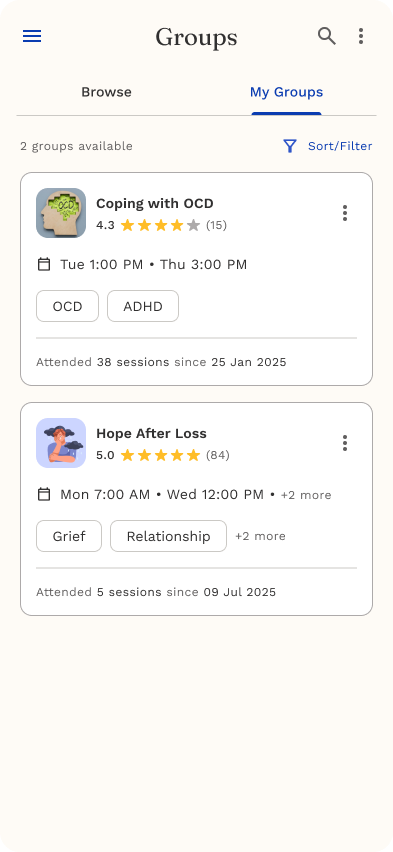
Task: Open the header overflow menu
Action: (x=361, y=36)
